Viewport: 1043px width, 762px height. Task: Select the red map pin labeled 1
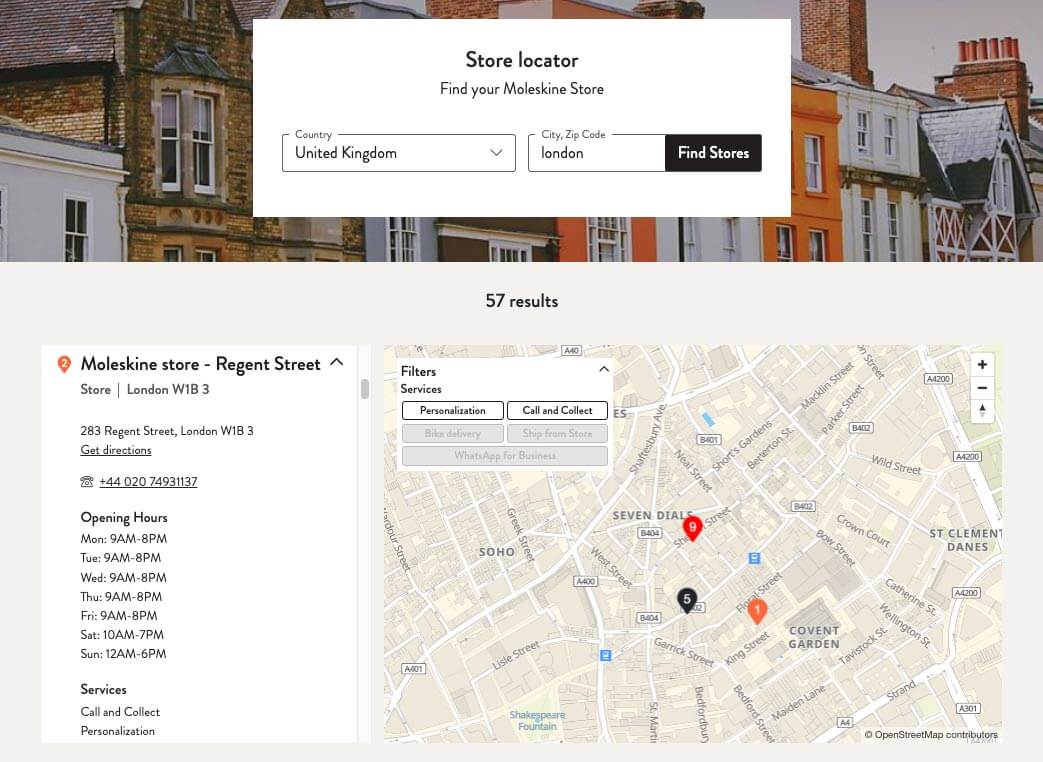[757, 611]
